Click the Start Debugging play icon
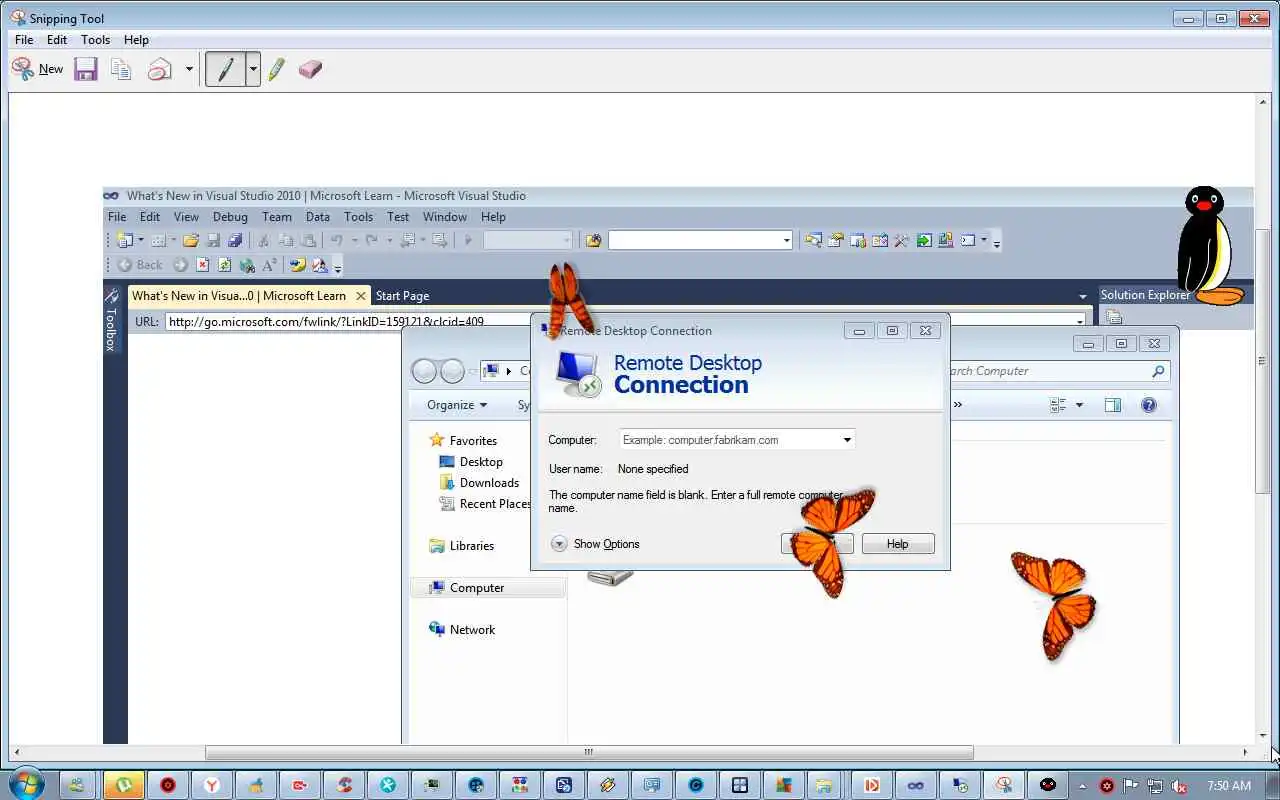Viewport: 1280px width, 800px height. pos(468,240)
